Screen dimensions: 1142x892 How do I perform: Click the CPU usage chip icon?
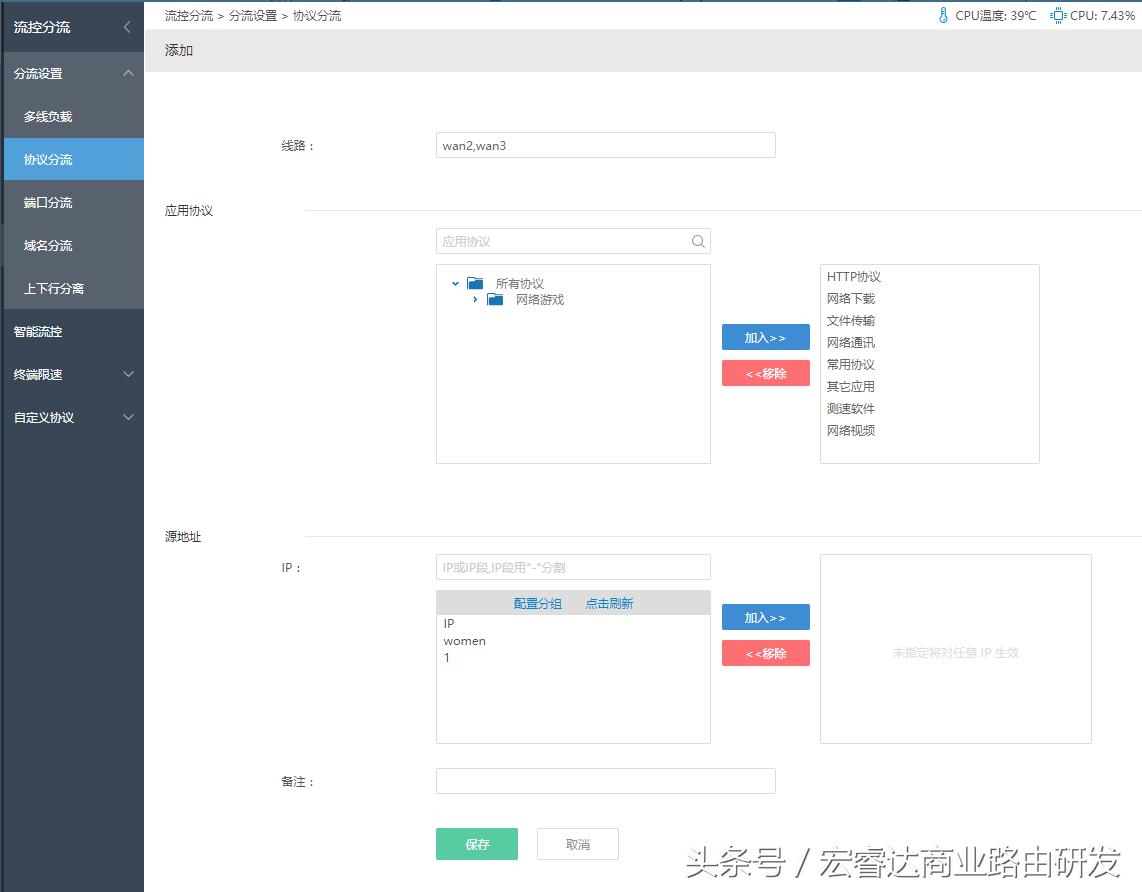pyautogui.click(x=1058, y=15)
